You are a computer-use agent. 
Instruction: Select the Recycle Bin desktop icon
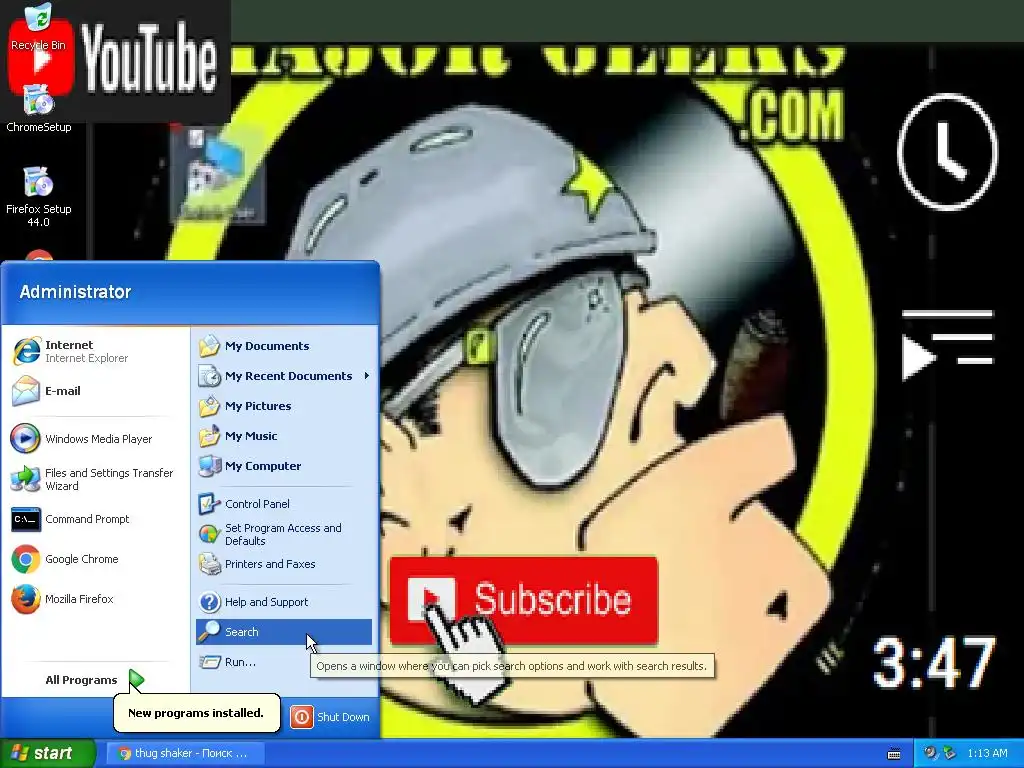pyautogui.click(x=39, y=27)
